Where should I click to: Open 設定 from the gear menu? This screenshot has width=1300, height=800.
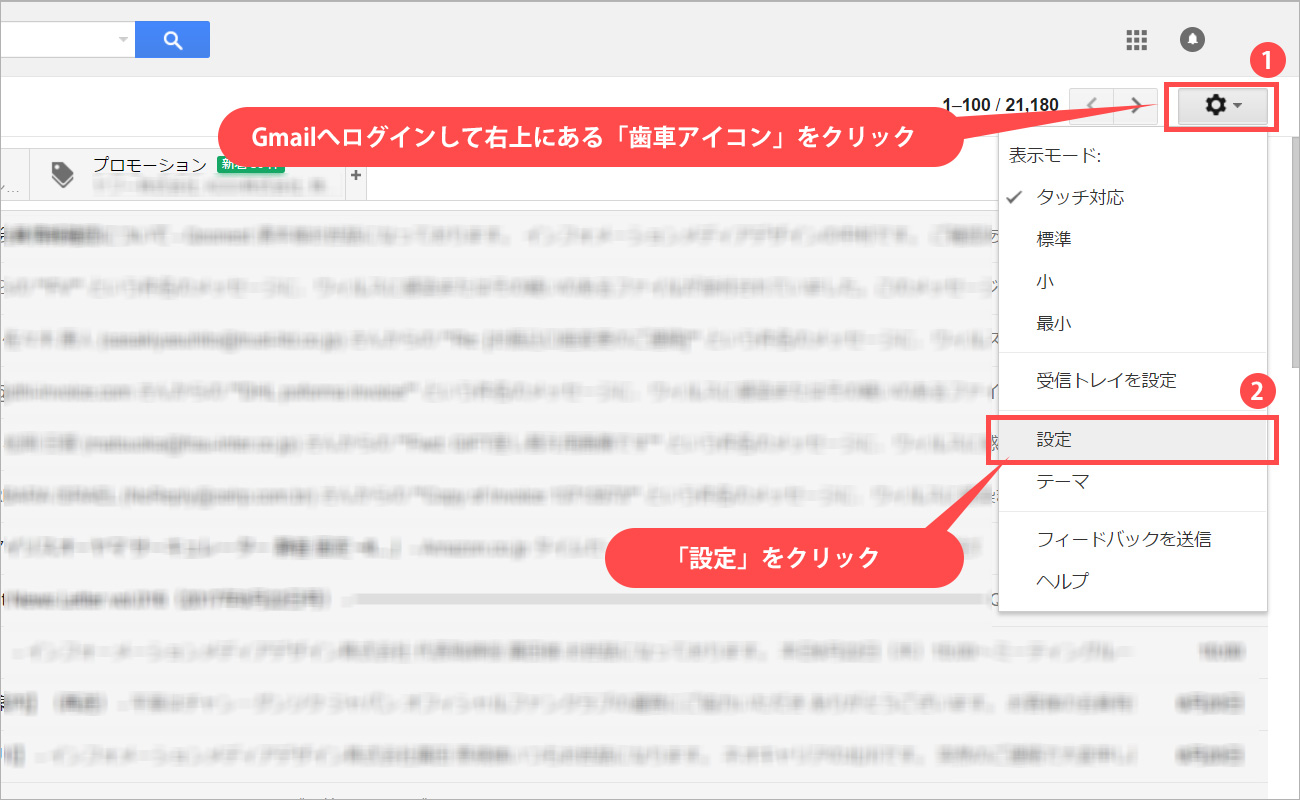point(1132,440)
